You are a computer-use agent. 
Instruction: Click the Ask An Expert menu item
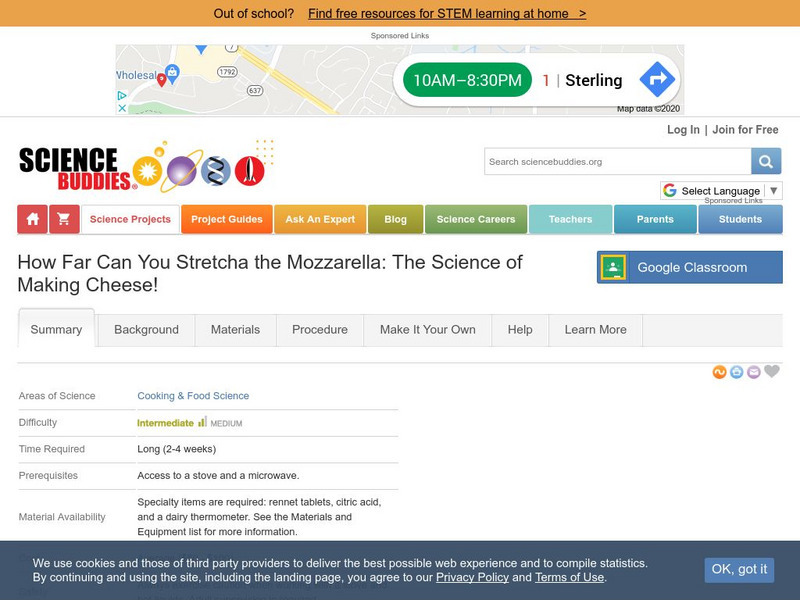point(320,219)
